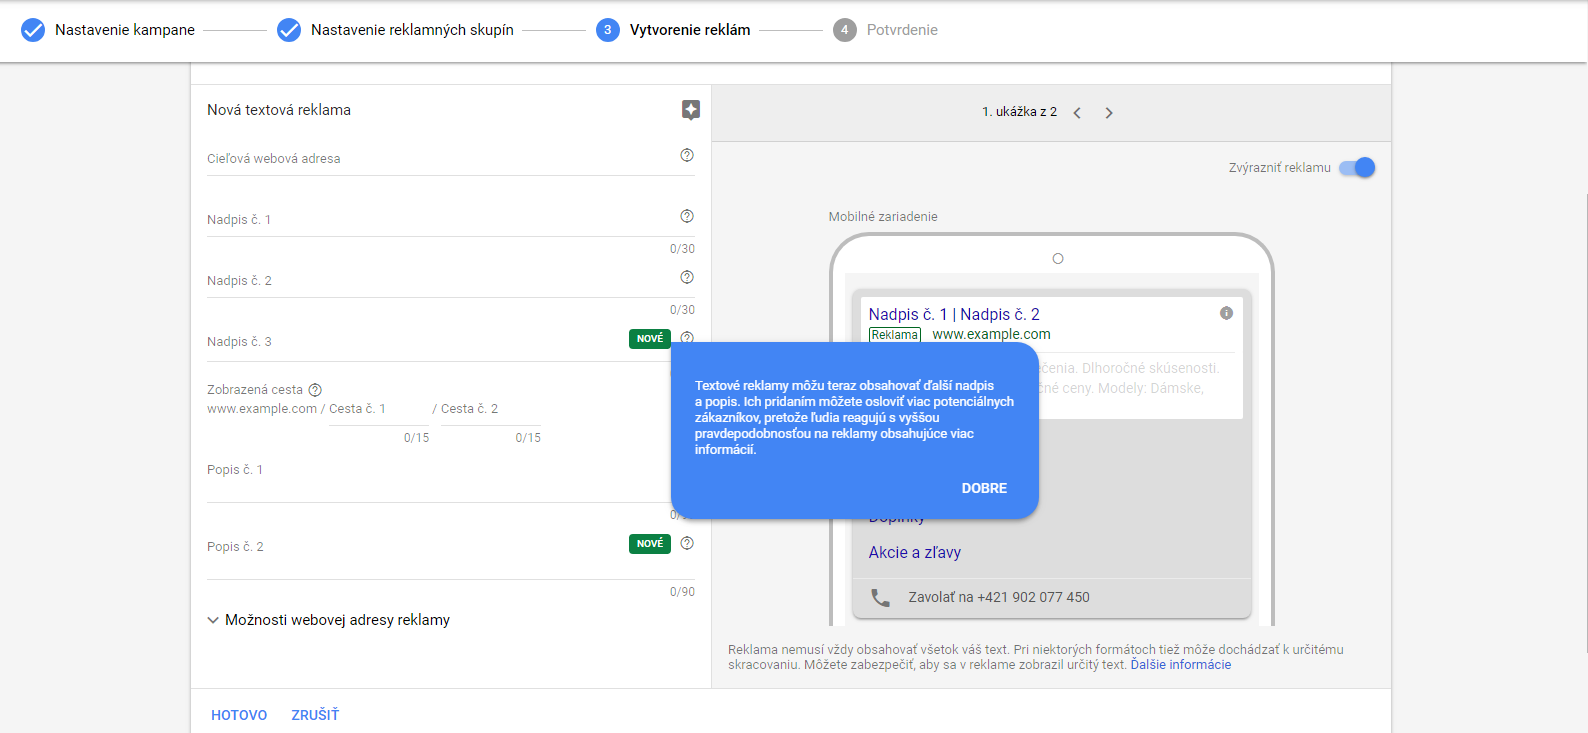This screenshot has width=1588, height=733.
Task: Click the NOVÉ badge beside Nadpis č. 3
Action: tap(650, 339)
